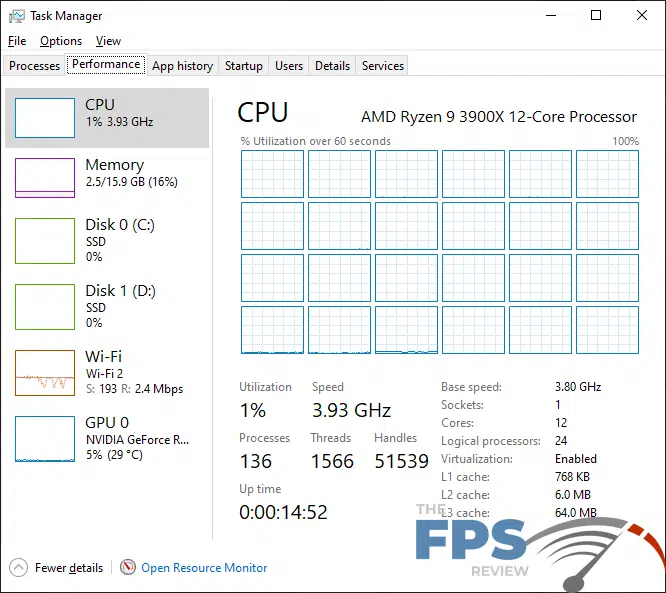Select the Memory usage graph thumbnail
Screen dimensions: 666x593
(x=45, y=178)
